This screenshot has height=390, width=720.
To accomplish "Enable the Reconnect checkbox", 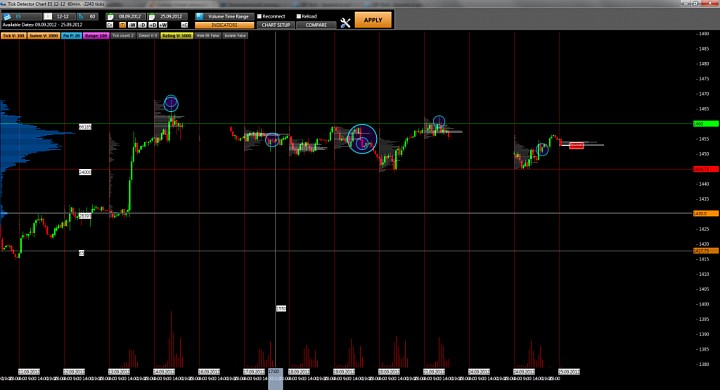I will tap(259, 17).
